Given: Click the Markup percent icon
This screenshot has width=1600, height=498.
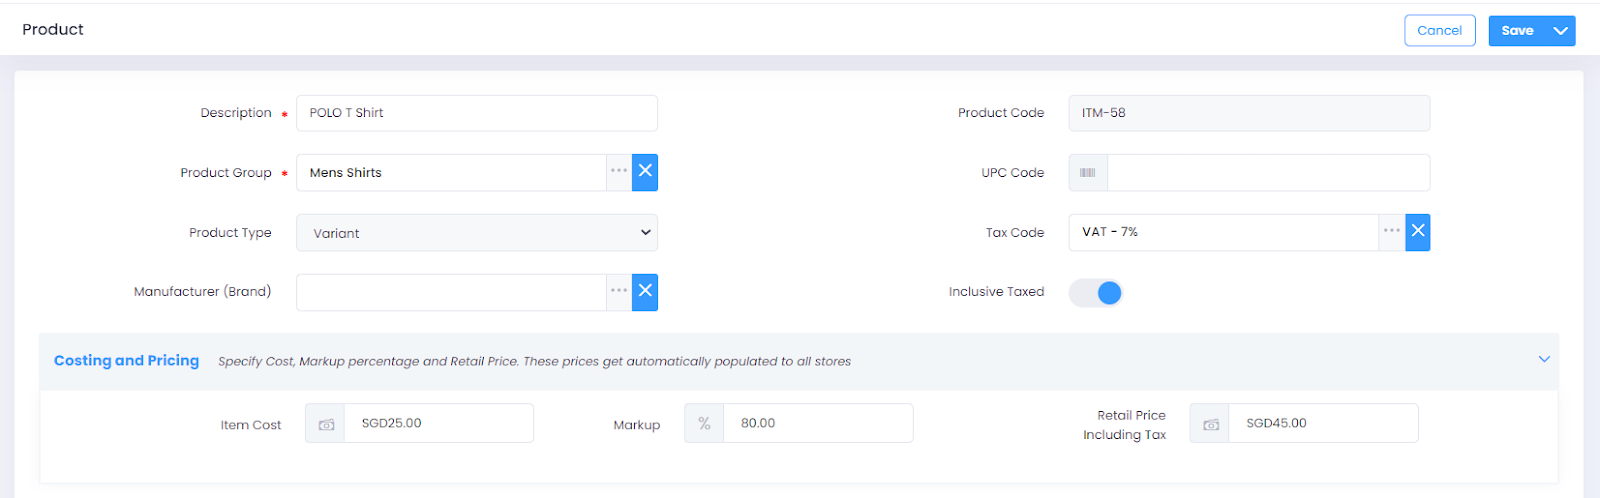Looking at the screenshot, I should pos(704,424).
